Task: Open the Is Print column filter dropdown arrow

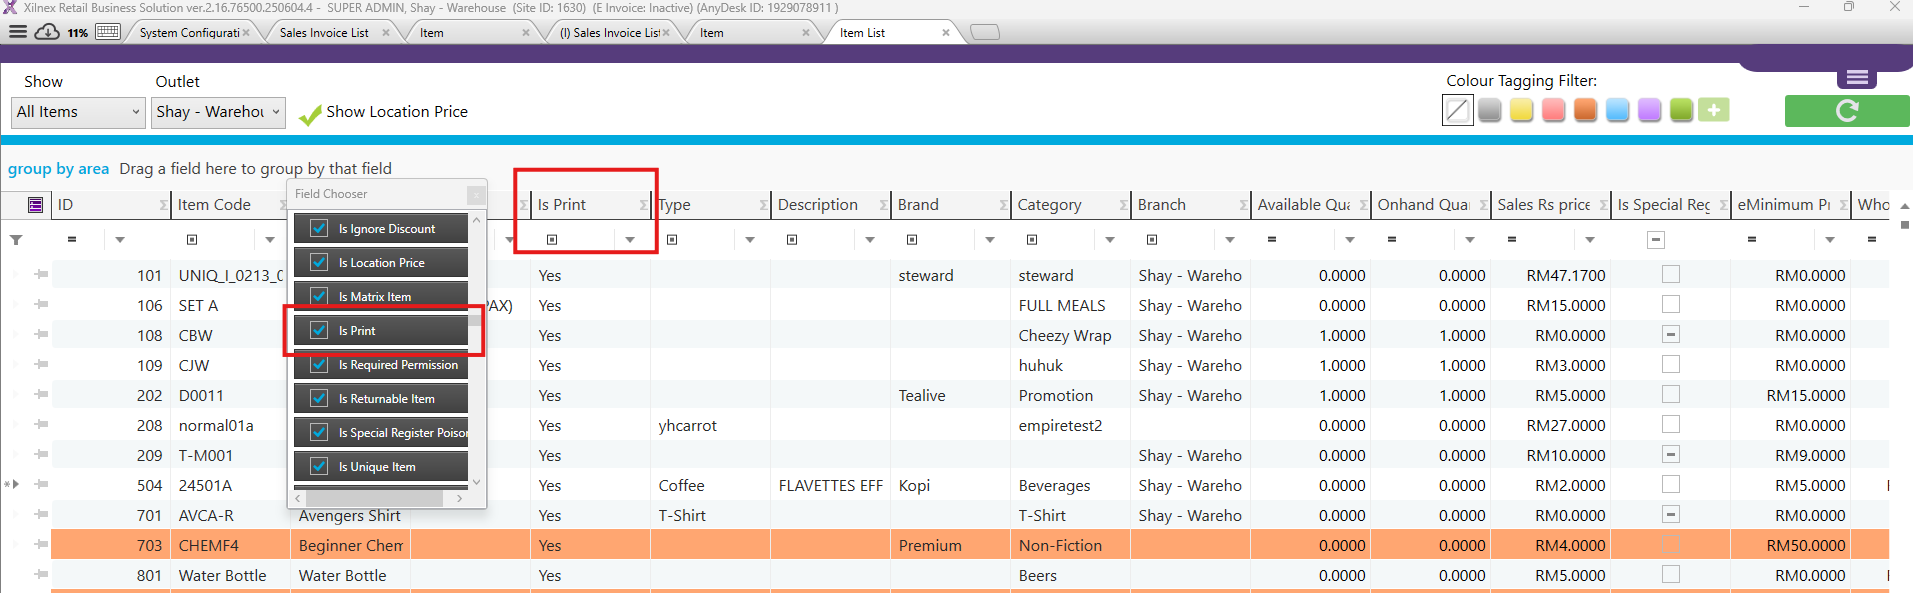Action: coord(630,240)
